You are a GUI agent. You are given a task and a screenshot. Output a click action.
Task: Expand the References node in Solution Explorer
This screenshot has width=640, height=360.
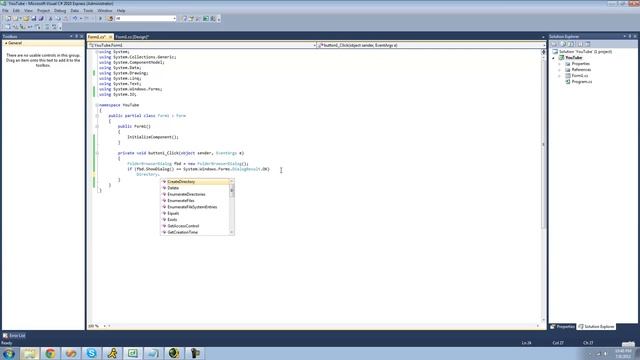point(560,70)
